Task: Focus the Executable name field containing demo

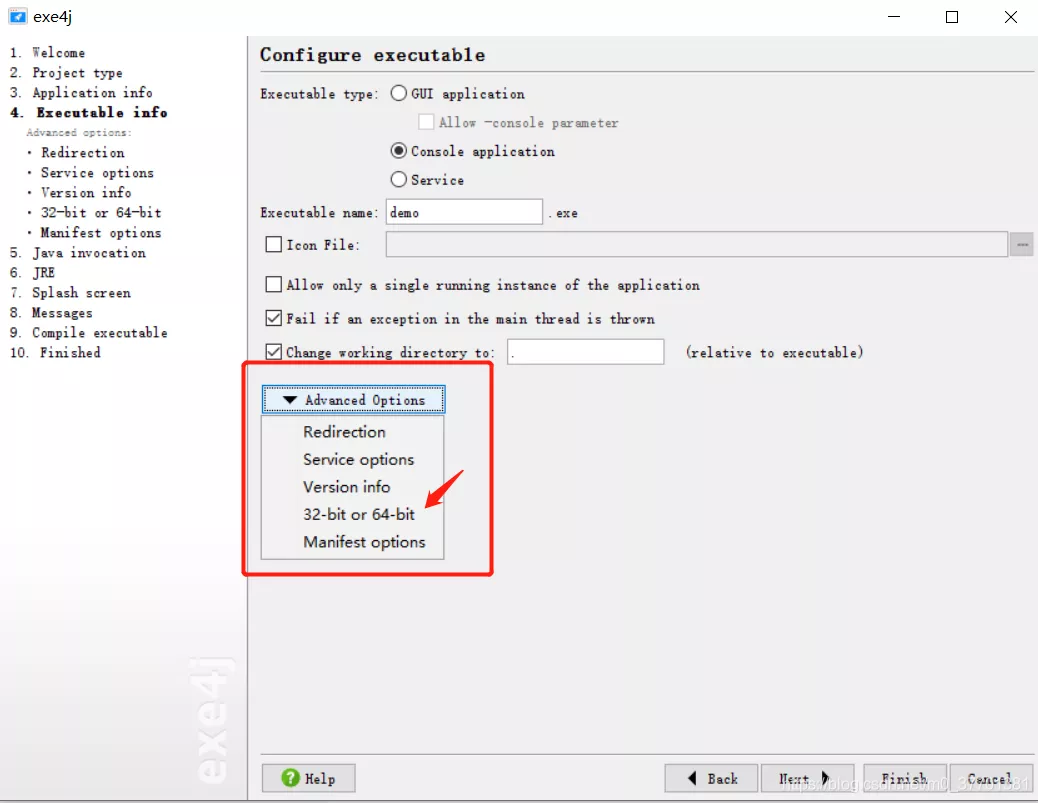Action: tap(464, 212)
